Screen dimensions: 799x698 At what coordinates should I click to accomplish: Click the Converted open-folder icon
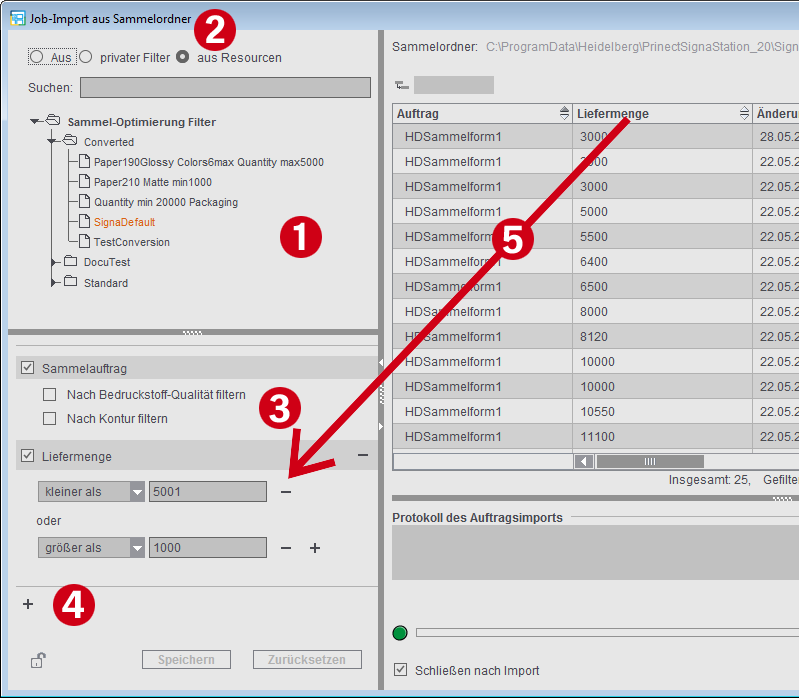coord(70,140)
